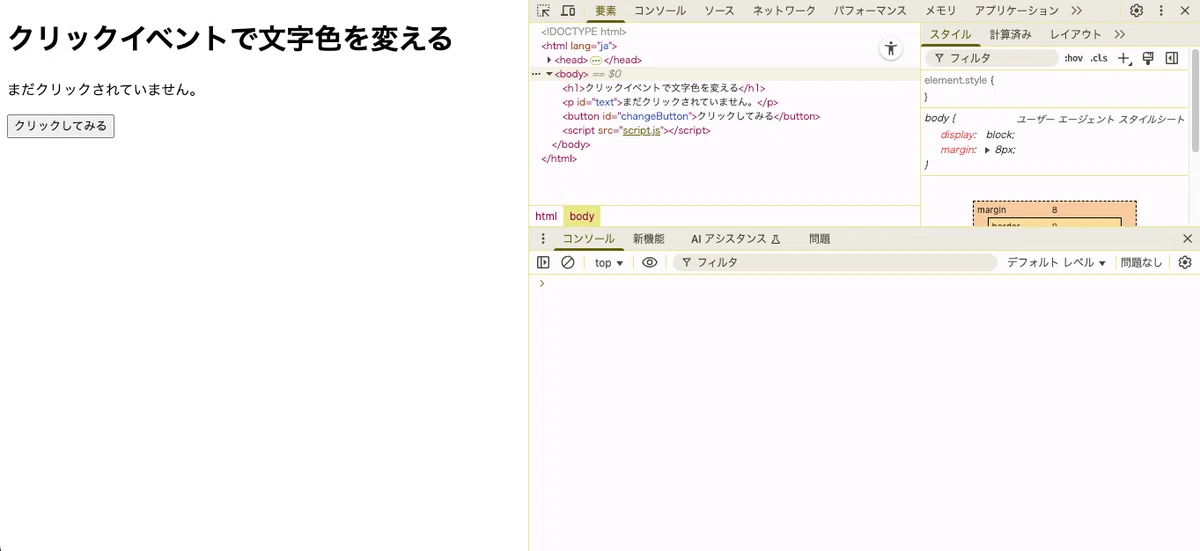Click the round accessibility person icon

(x=891, y=49)
